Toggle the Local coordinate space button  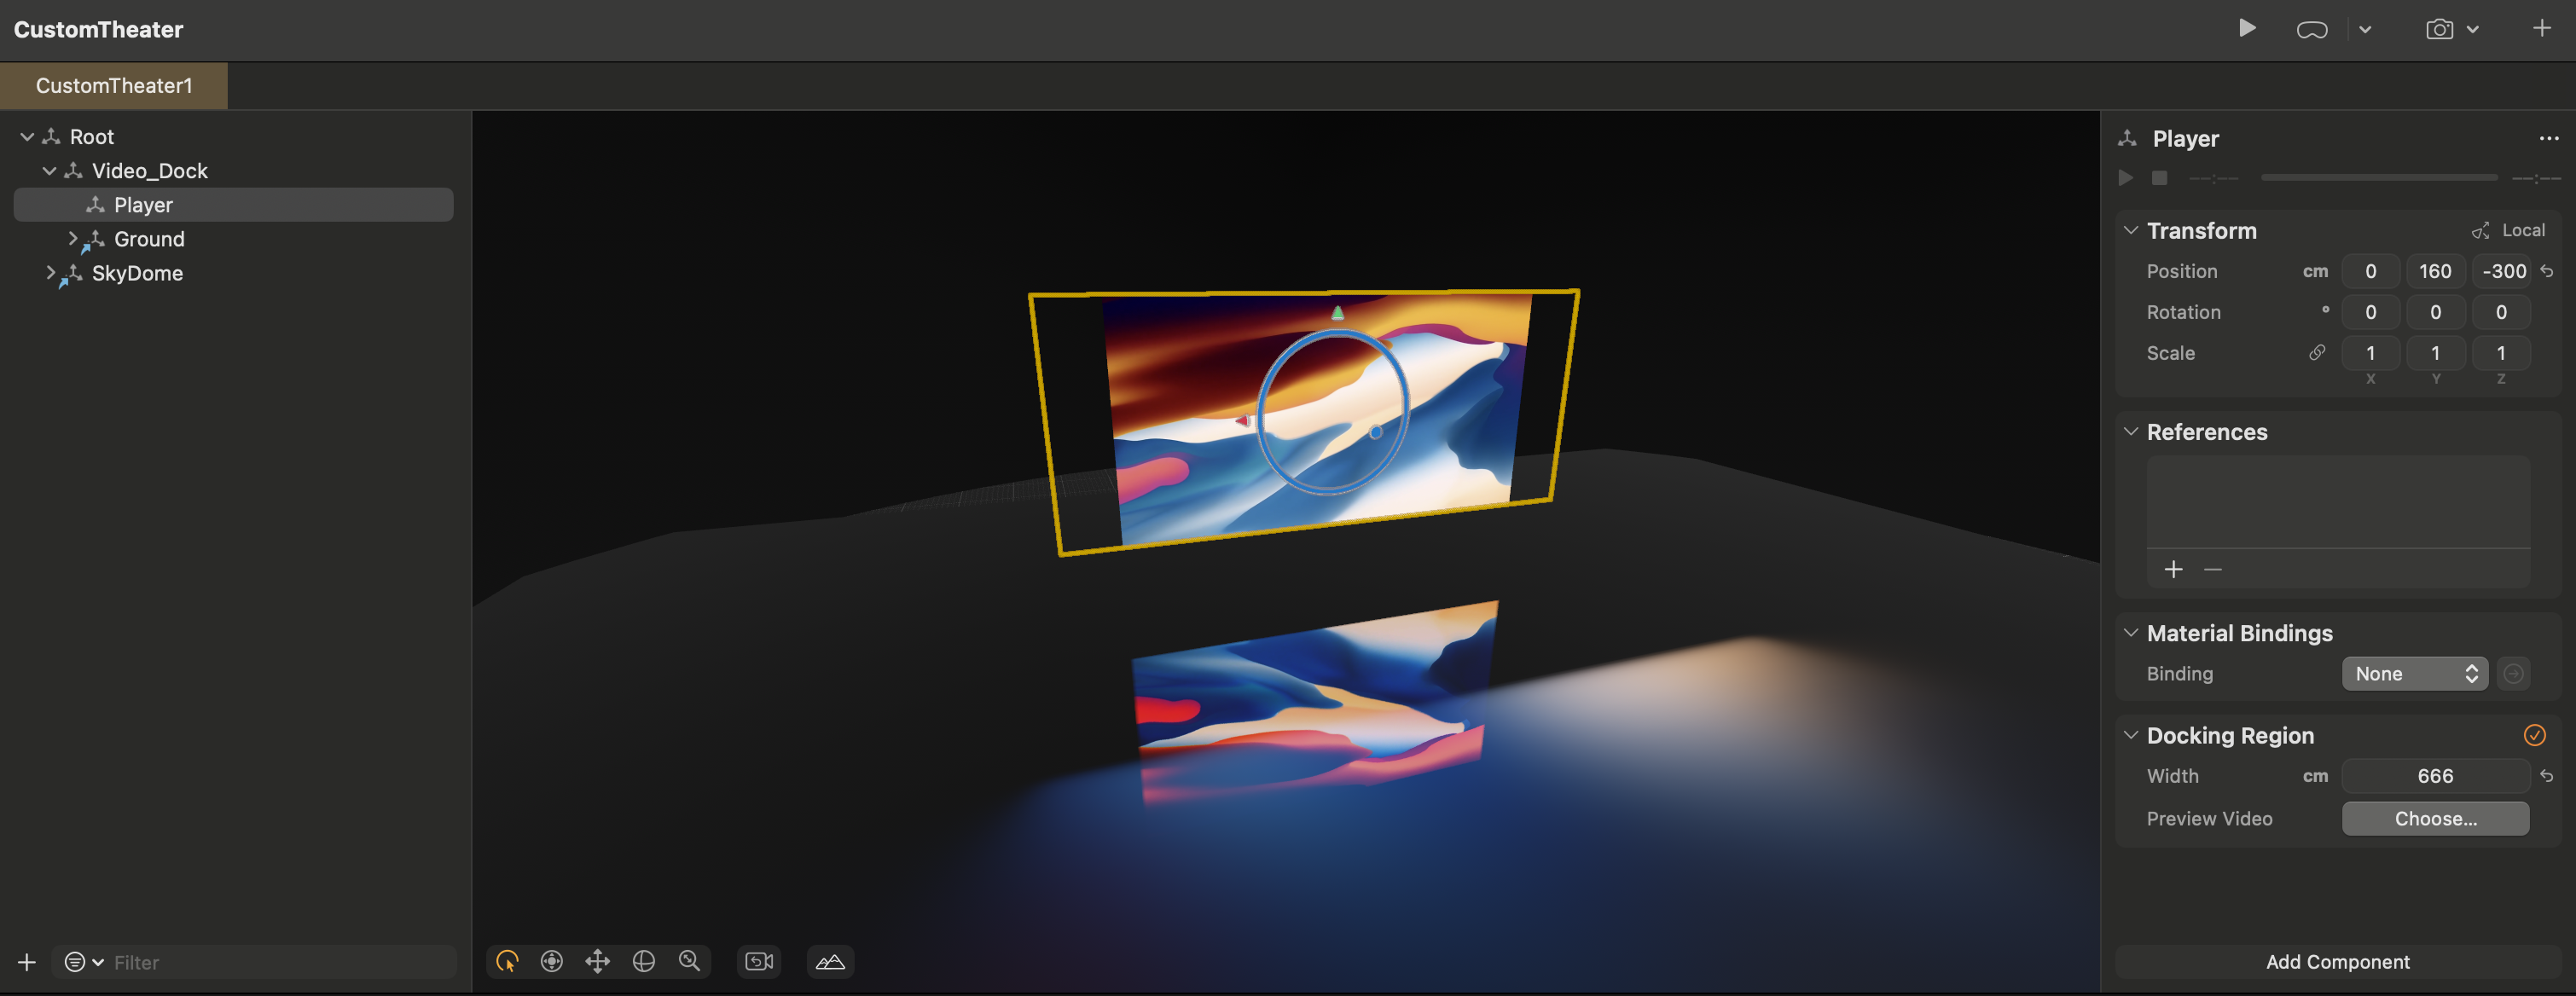point(2509,230)
